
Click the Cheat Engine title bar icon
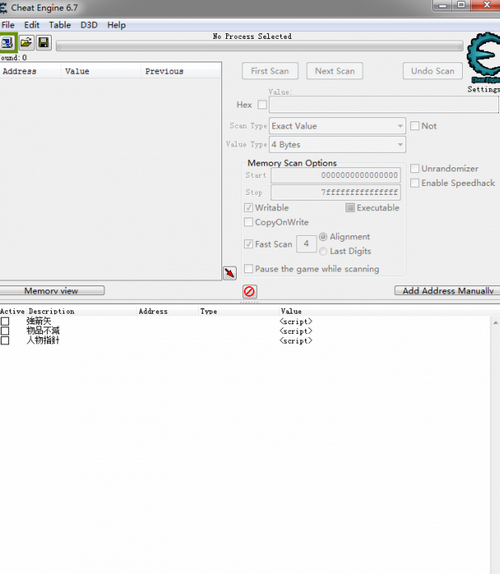pyautogui.click(x=3, y=8)
